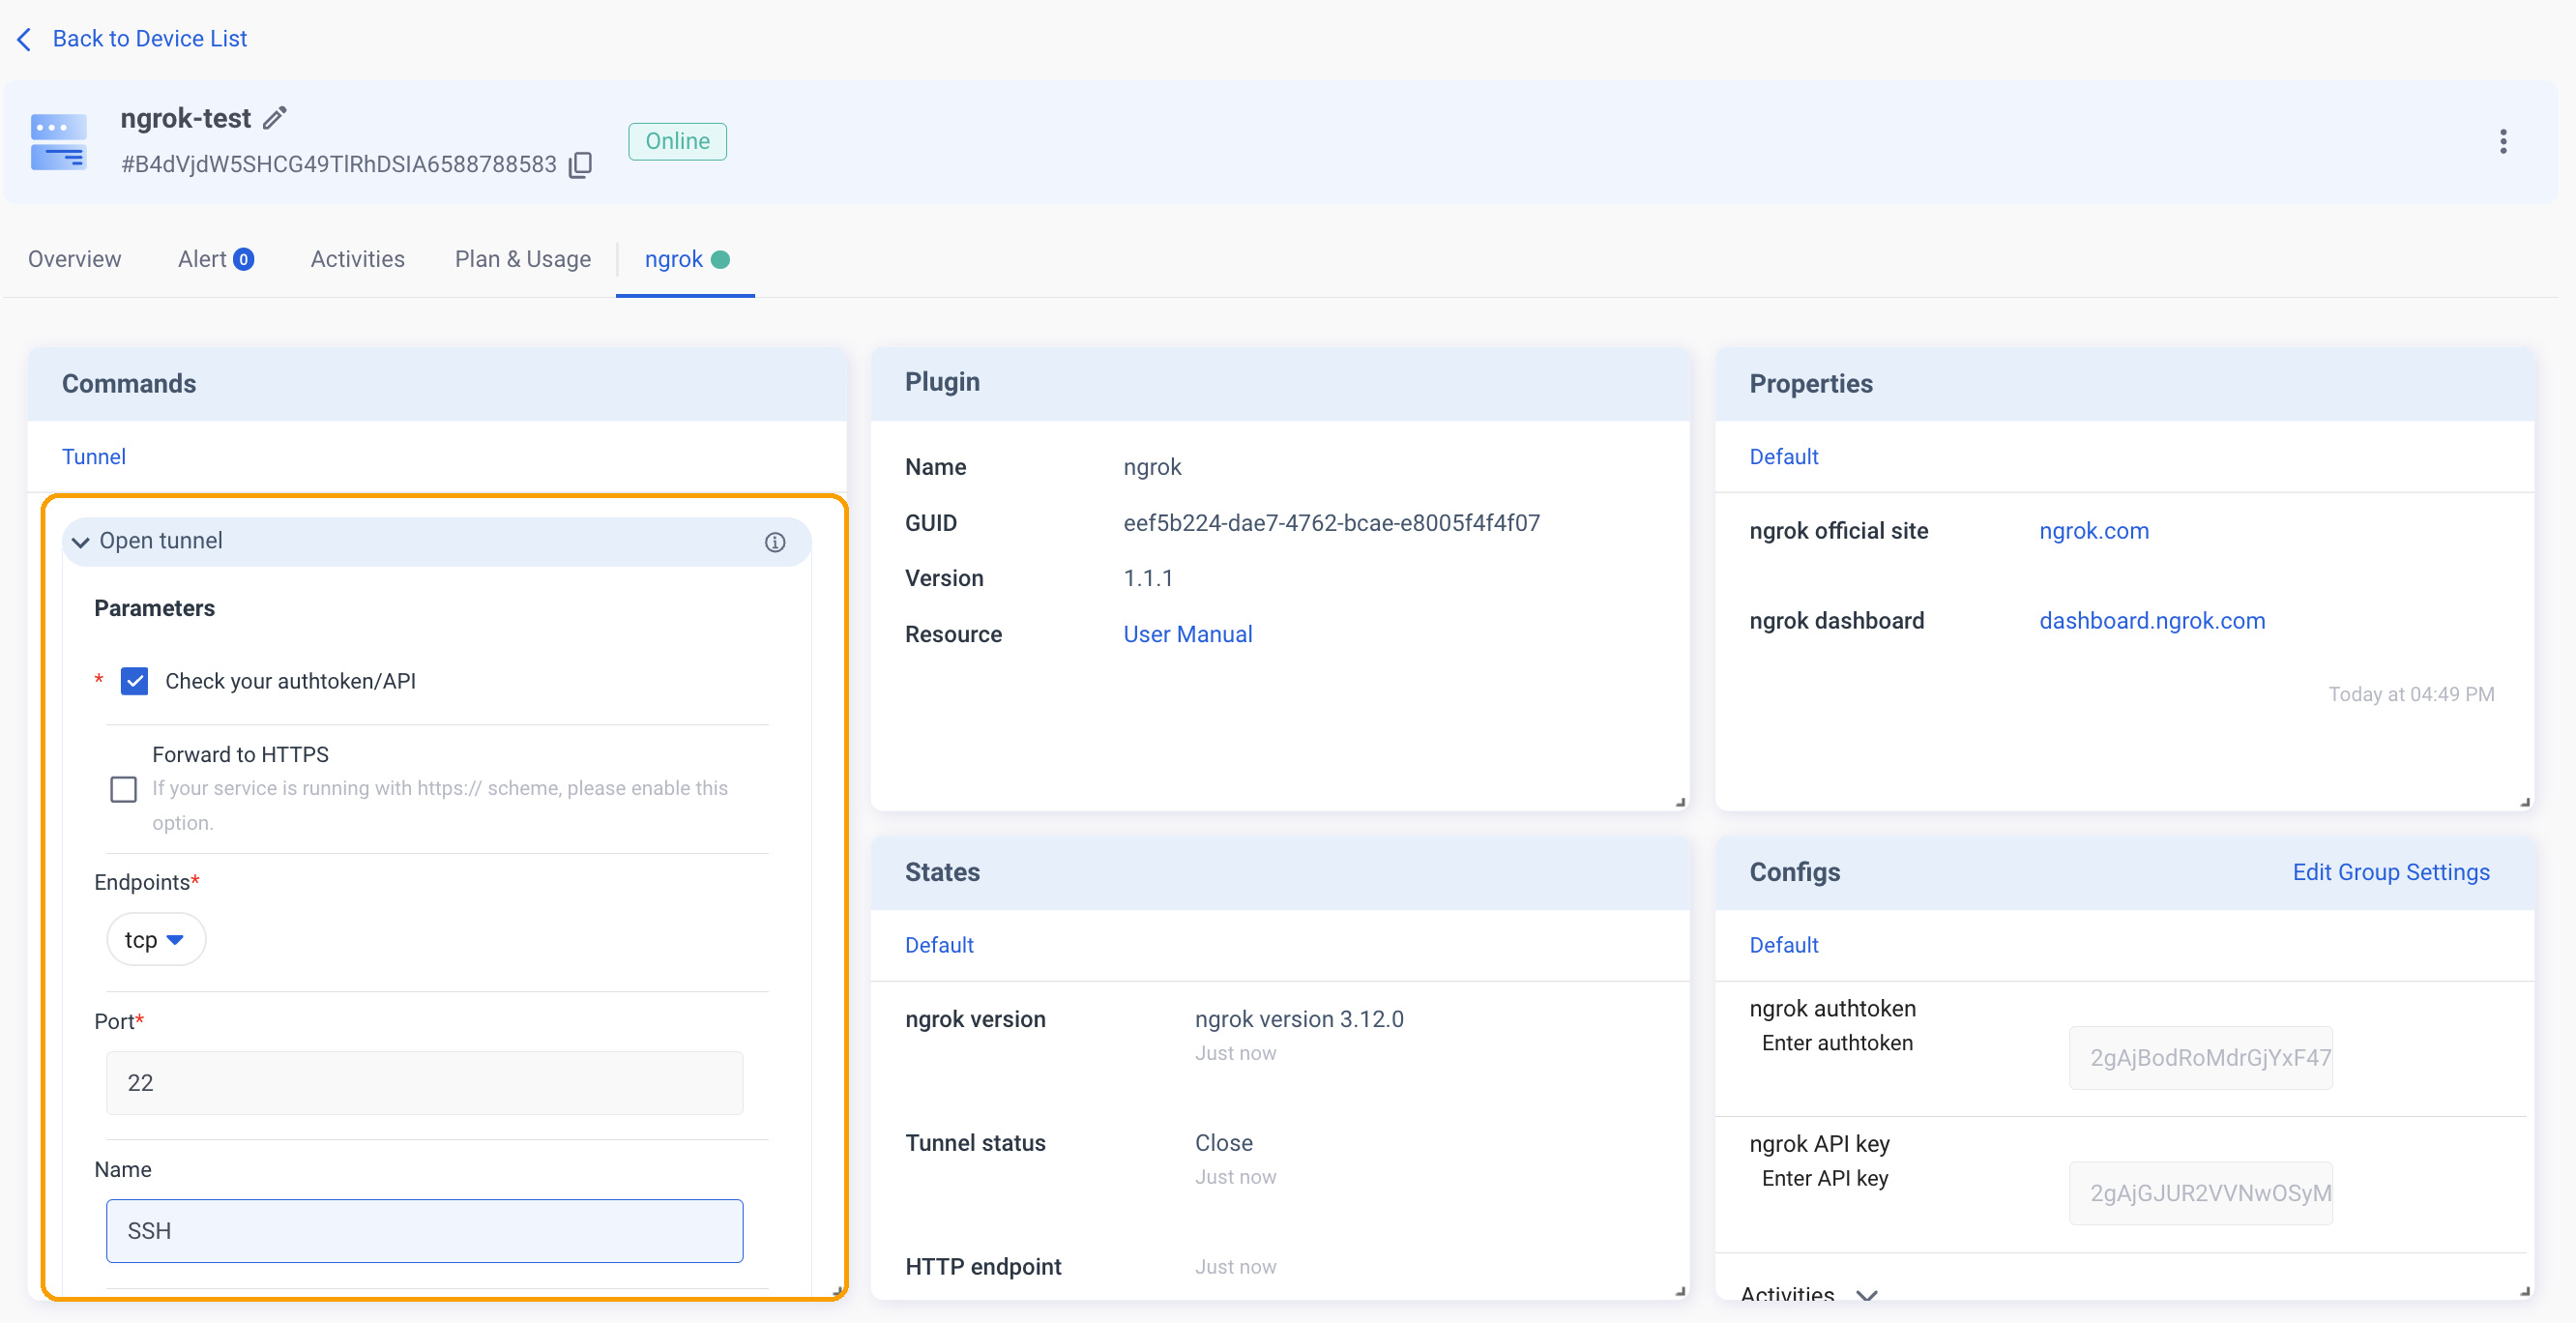Collapse the Open tunnel section

click(81, 542)
